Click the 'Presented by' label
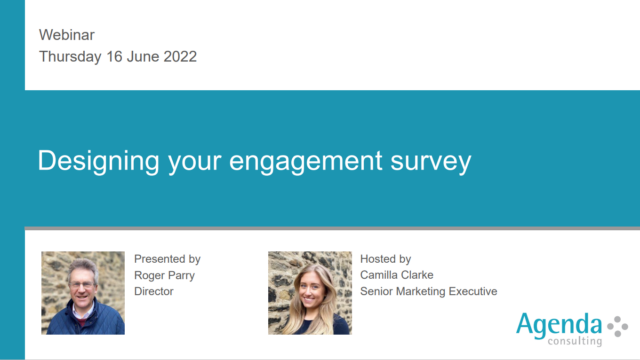 click(167, 259)
